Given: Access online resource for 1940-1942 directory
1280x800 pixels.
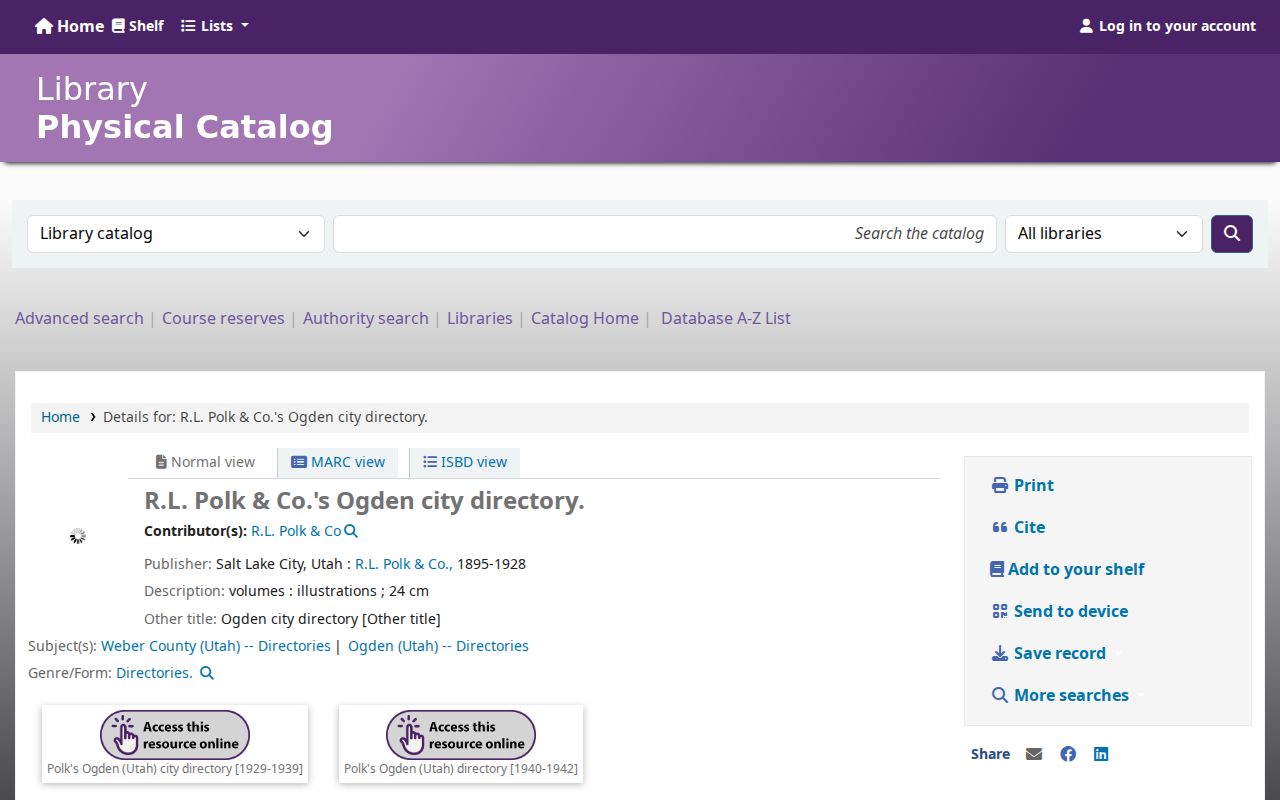Looking at the screenshot, I should point(461,735).
